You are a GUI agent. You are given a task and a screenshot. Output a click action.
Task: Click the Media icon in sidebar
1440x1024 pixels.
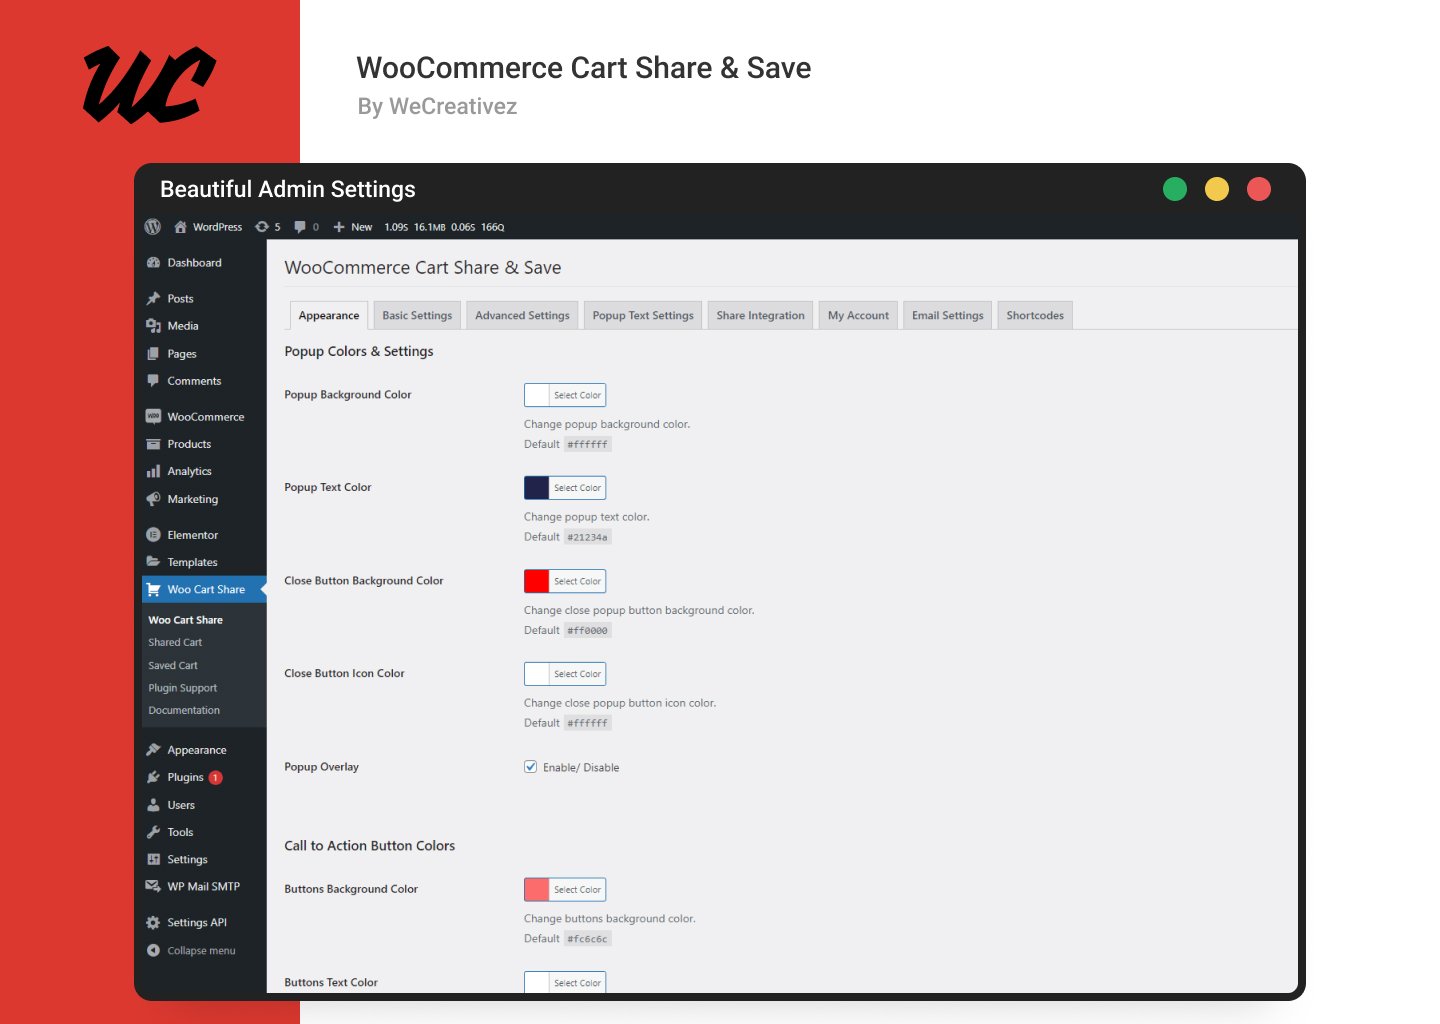pyautogui.click(x=153, y=326)
